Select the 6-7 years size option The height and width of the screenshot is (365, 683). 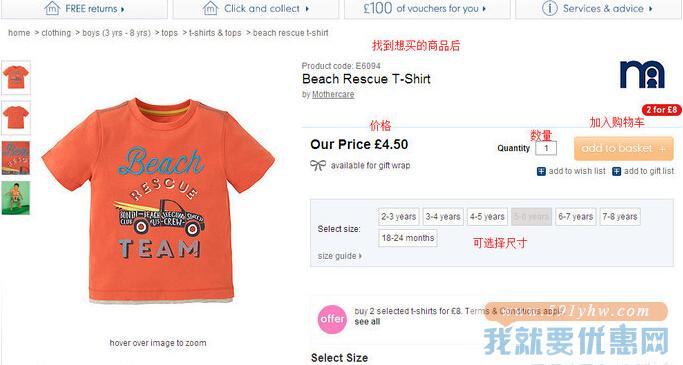point(575,216)
